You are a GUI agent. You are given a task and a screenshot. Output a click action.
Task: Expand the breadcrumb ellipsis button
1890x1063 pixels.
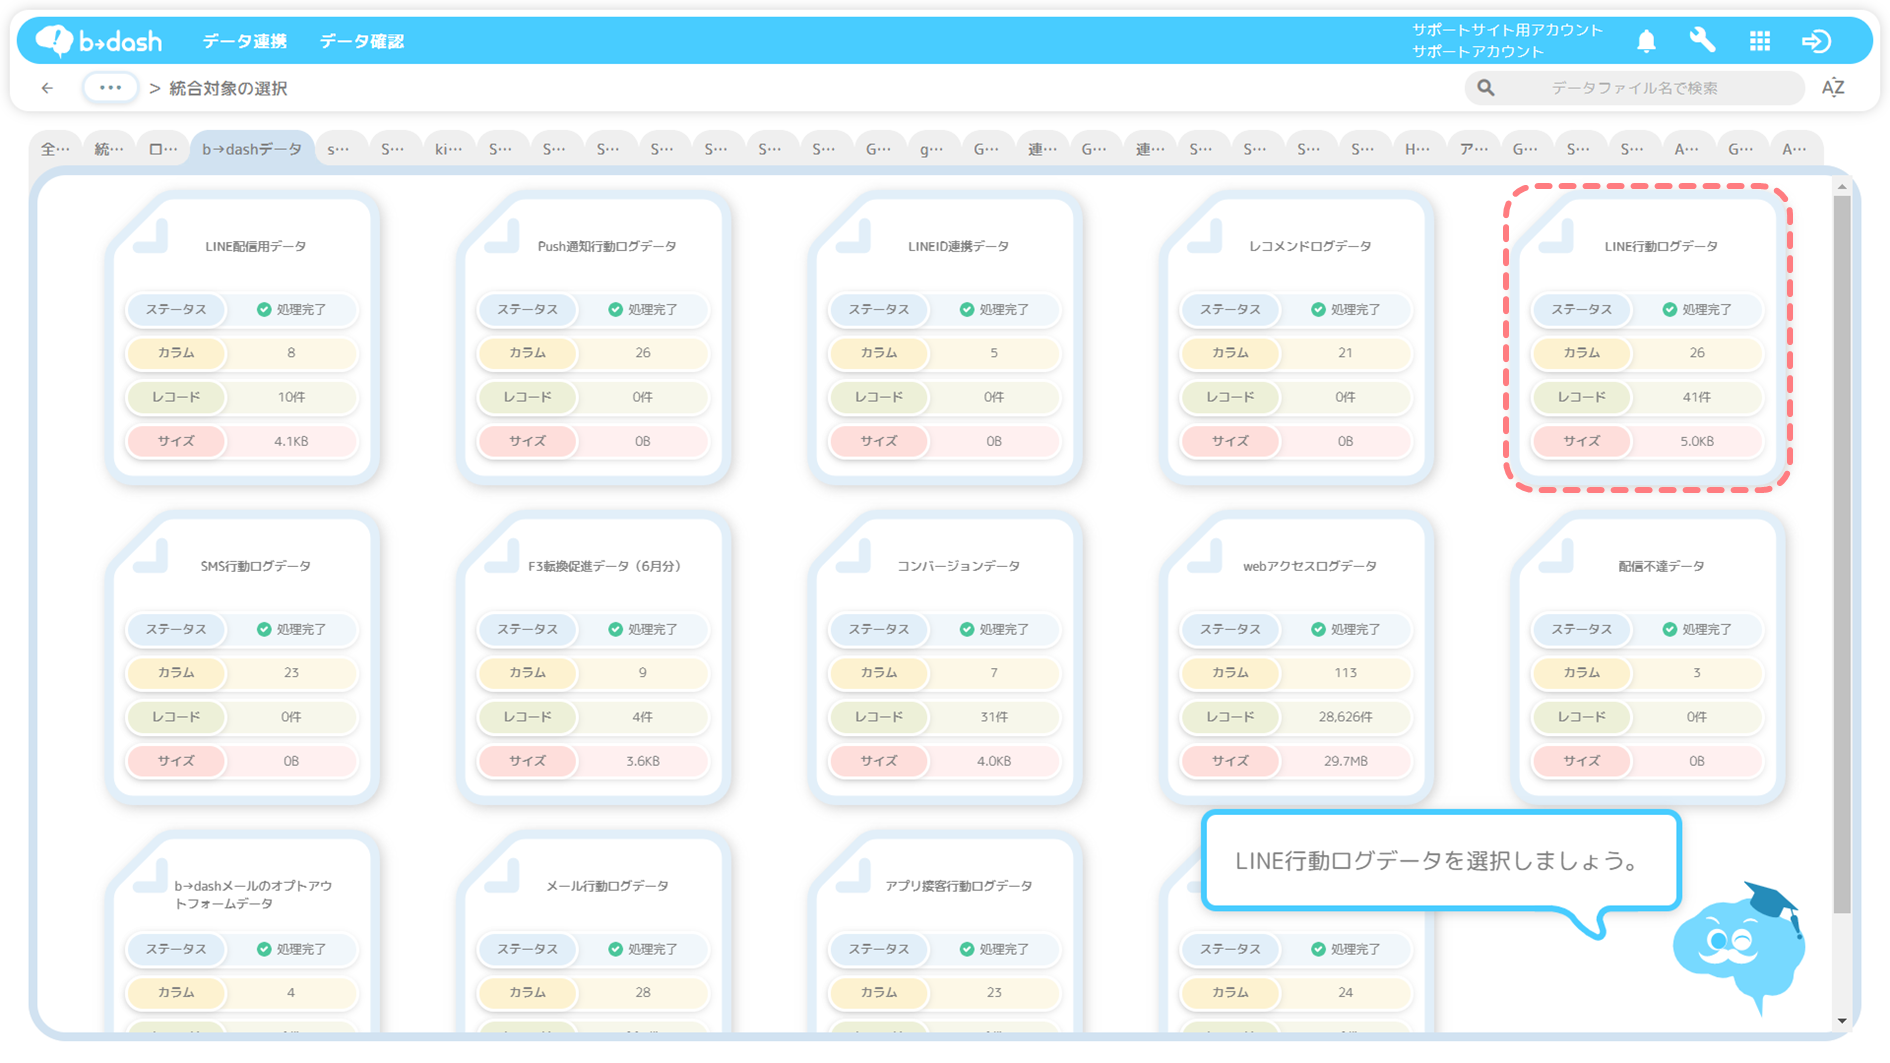tap(110, 88)
